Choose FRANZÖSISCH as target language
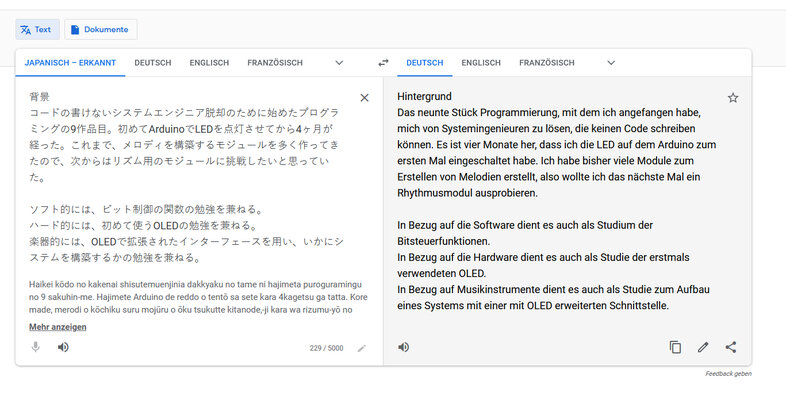The height and width of the screenshot is (400, 786). (547, 63)
